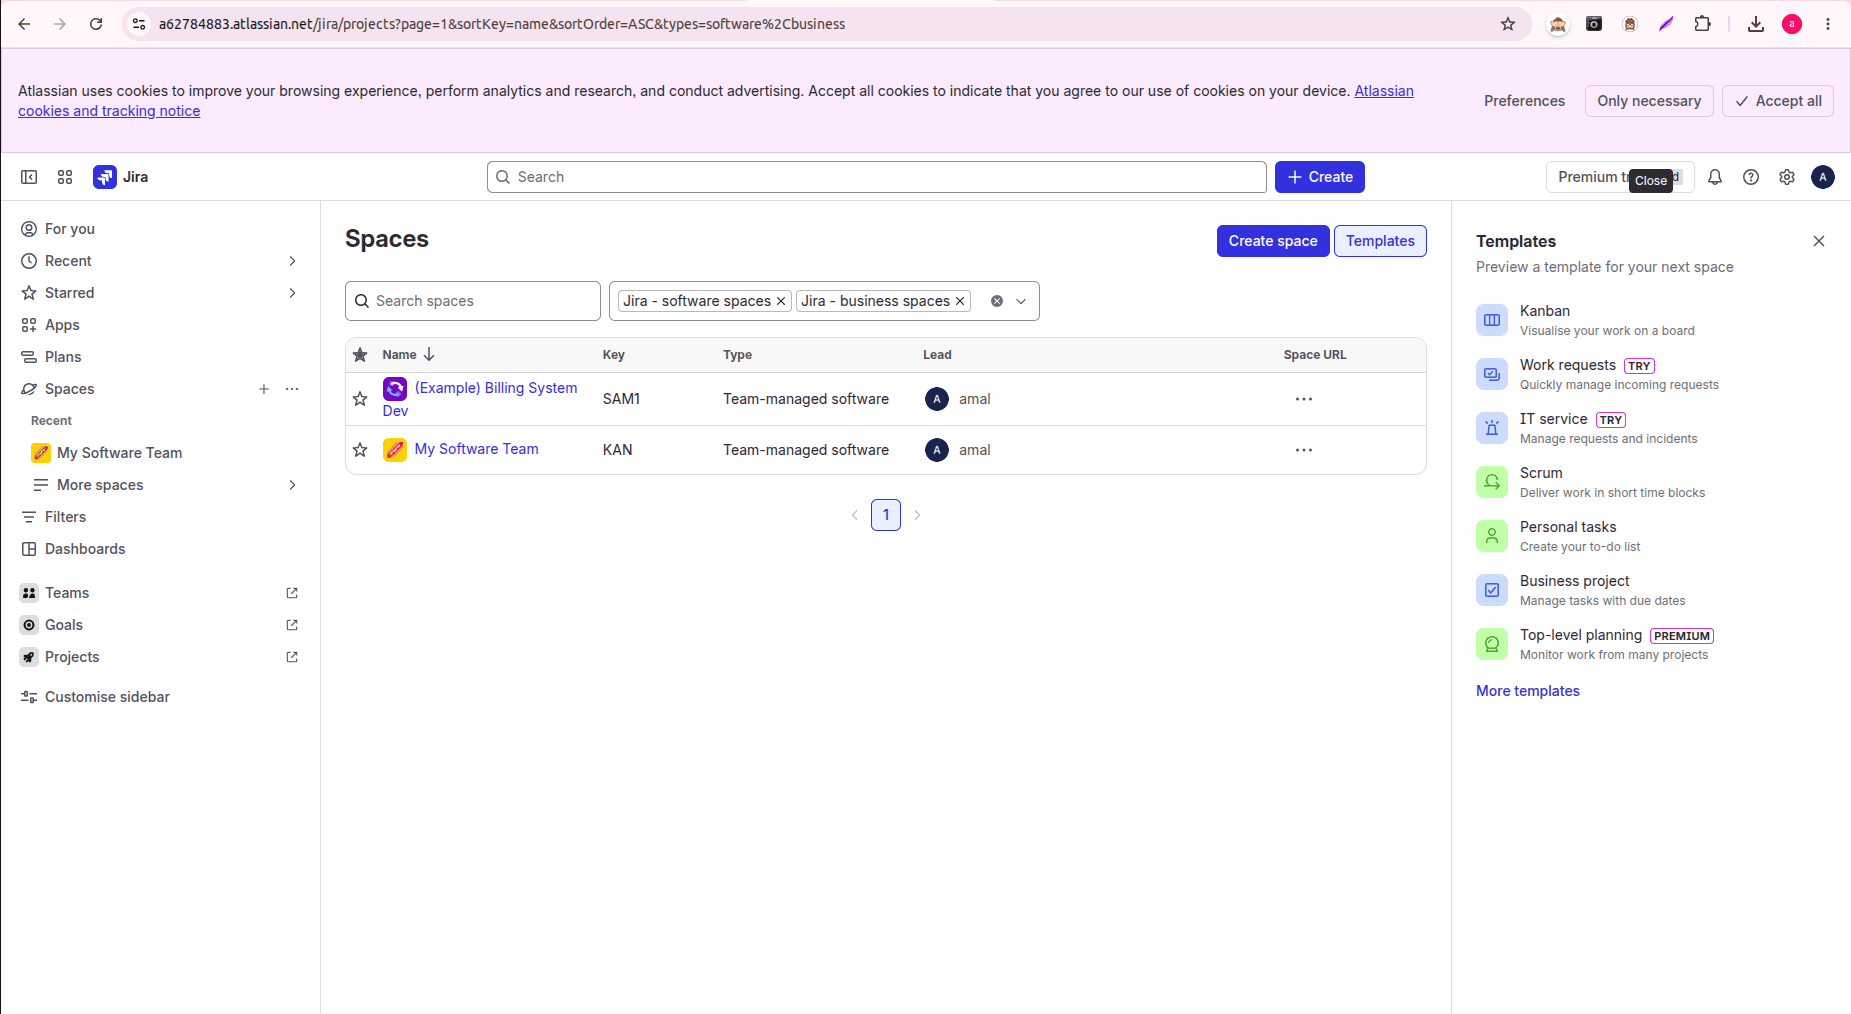Open actions menu for SAM1 space row
The width and height of the screenshot is (1851, 1014).
point(1304,399)
